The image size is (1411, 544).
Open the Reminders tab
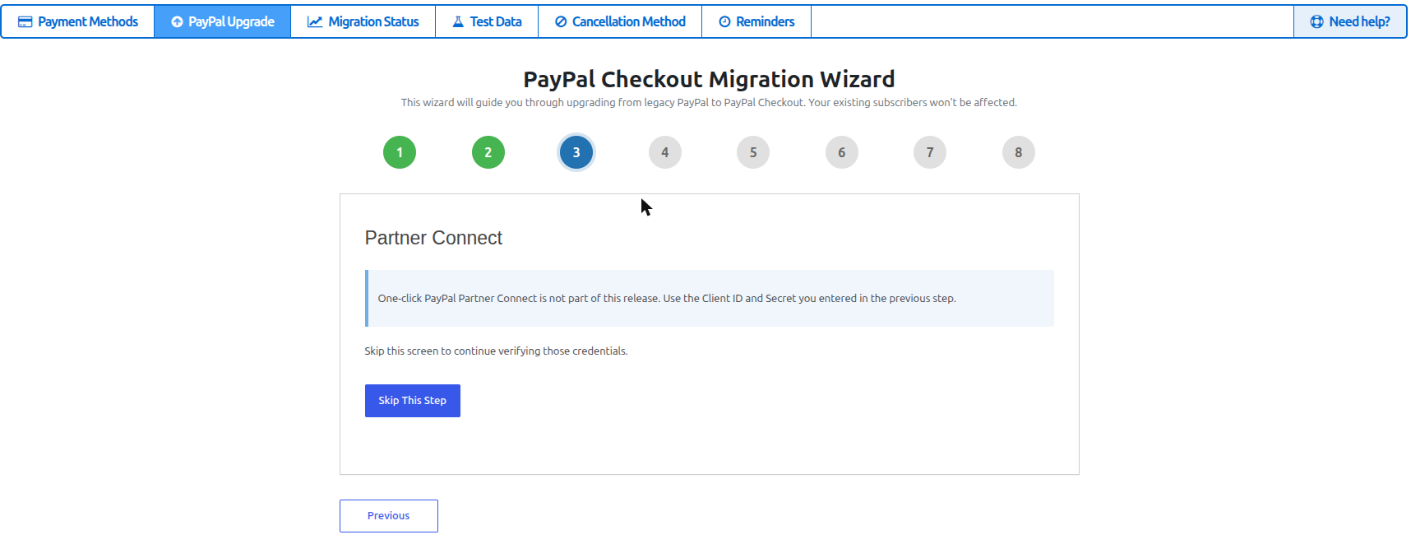point(756,22)
